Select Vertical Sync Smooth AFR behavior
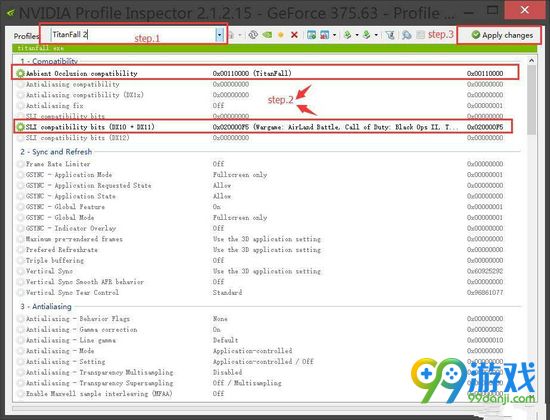This screenshot has height=420, width=550. [x=265, y=282]
